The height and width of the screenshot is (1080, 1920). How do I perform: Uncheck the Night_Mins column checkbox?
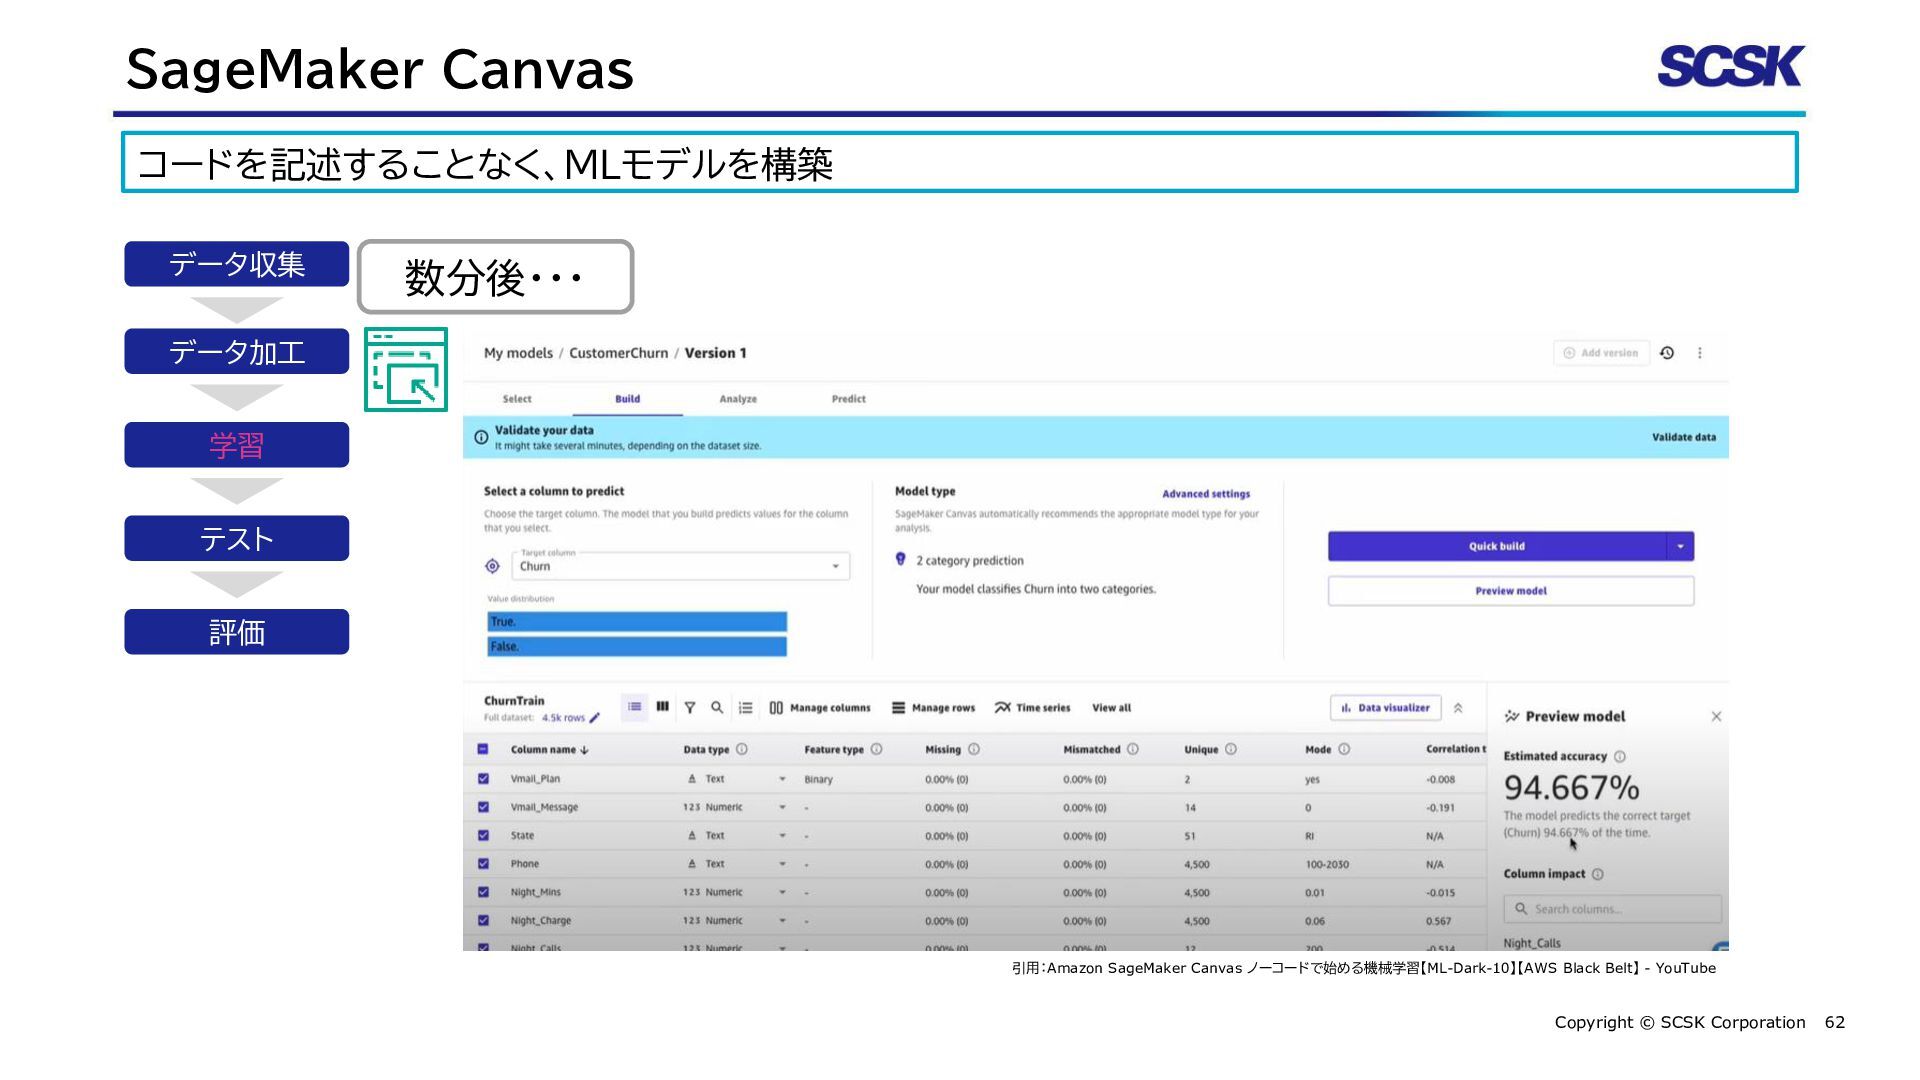[x=483, y=892]
